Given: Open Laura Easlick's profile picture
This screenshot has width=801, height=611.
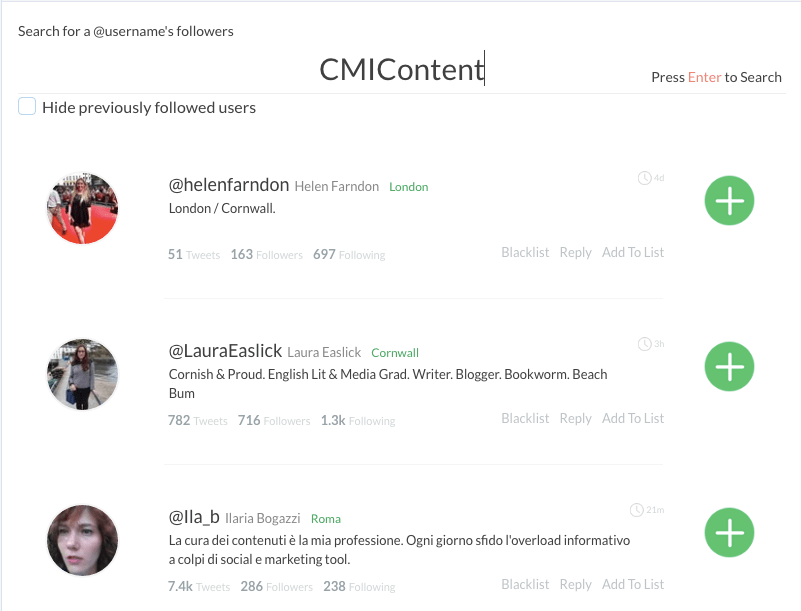Looking at the screenshot, I should (x=82, y=374).
